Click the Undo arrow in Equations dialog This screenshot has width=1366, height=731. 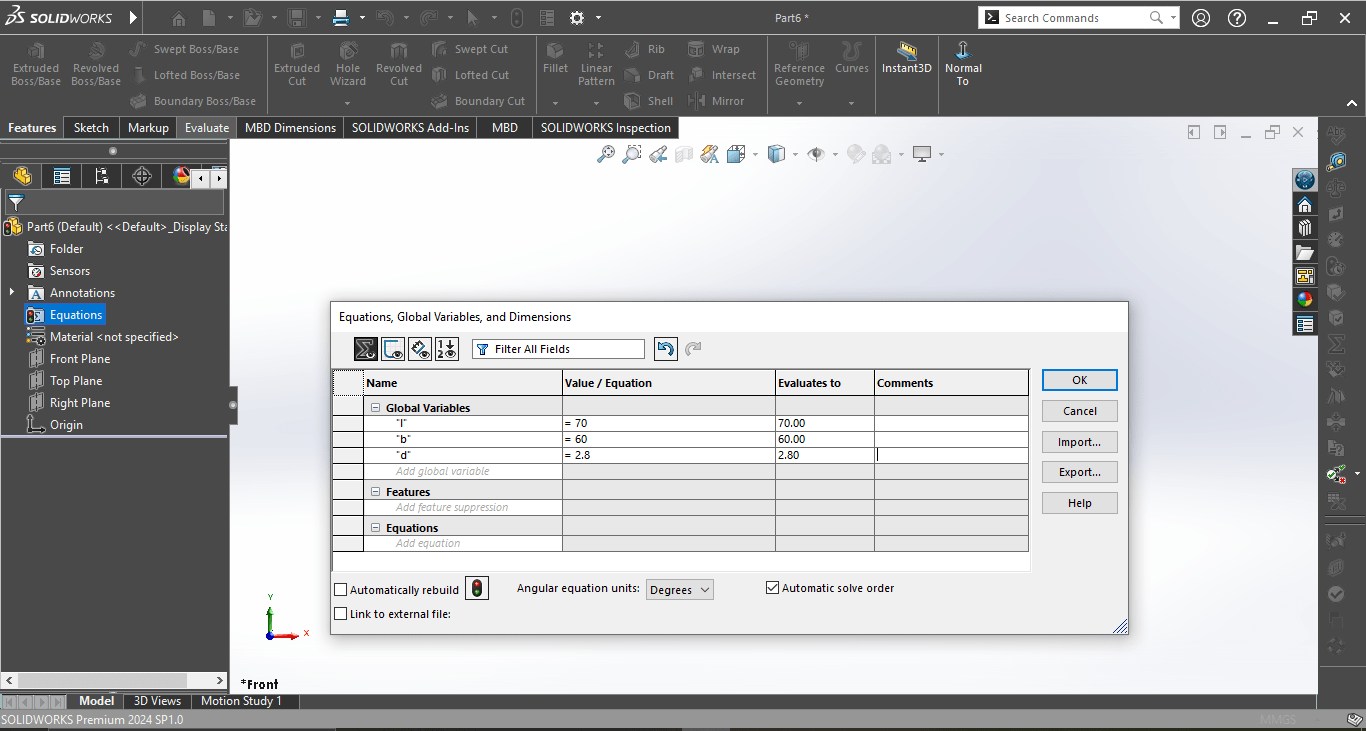(x=665, y=349)
